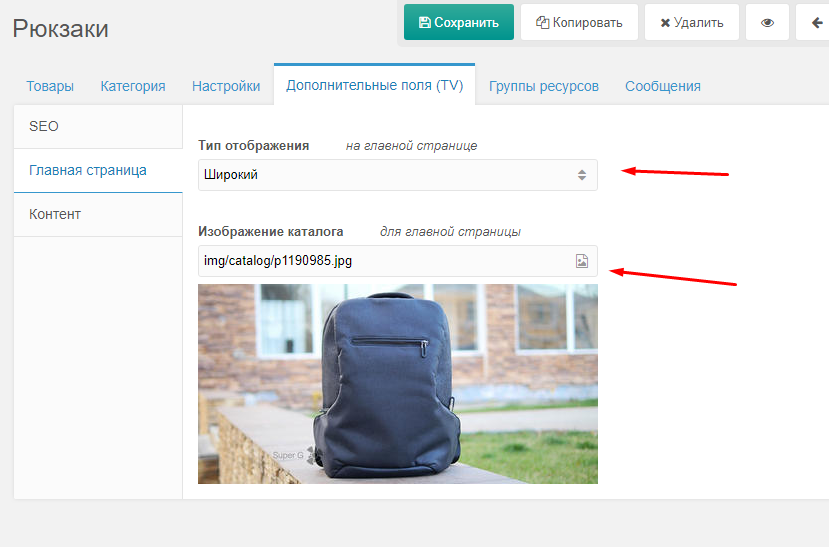Click the eye preview icon button
The image size is (829, 547).
(767, 23)
